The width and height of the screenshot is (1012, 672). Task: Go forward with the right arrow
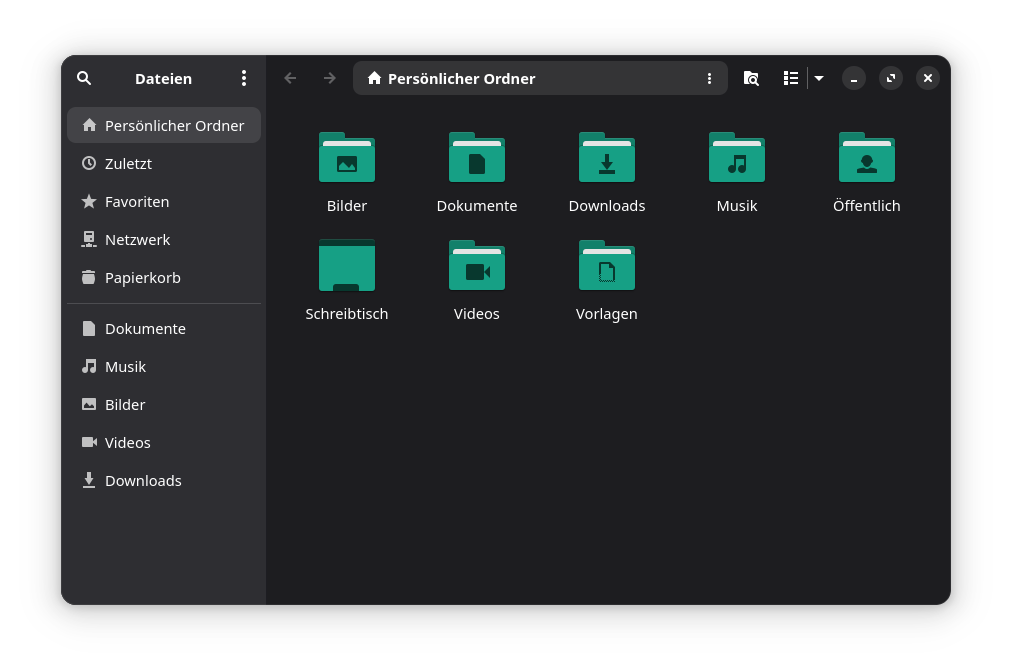pyautogui.click(x=330, y=78)
